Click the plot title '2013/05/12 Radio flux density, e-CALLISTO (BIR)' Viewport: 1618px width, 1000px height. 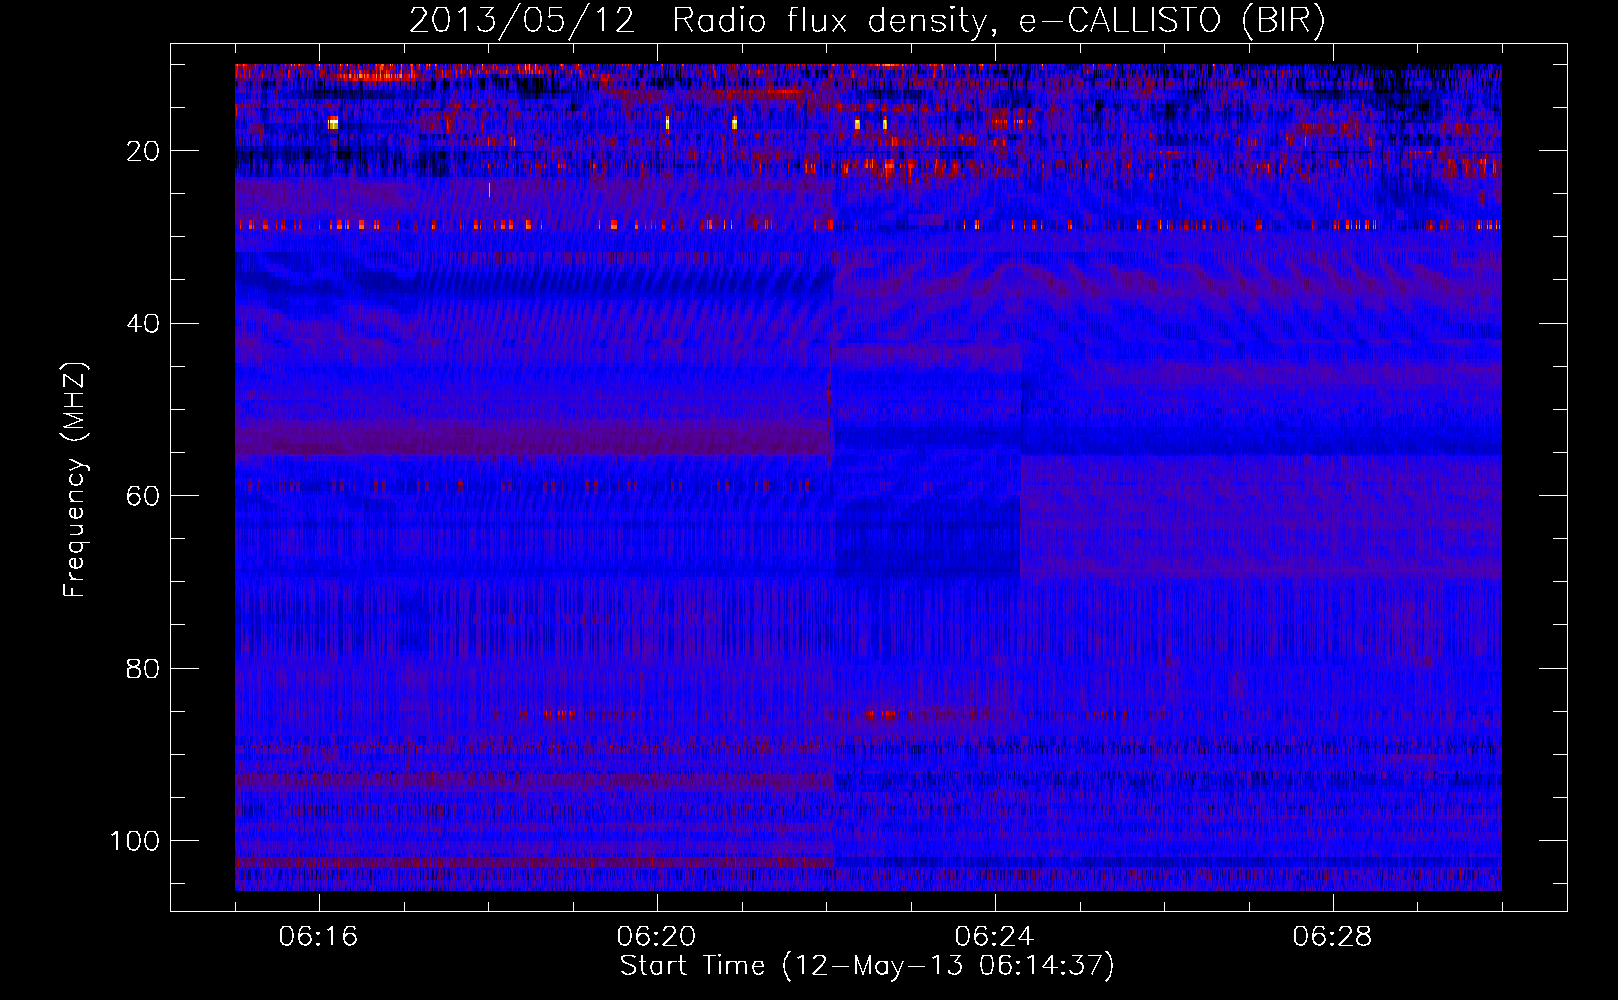867,21
